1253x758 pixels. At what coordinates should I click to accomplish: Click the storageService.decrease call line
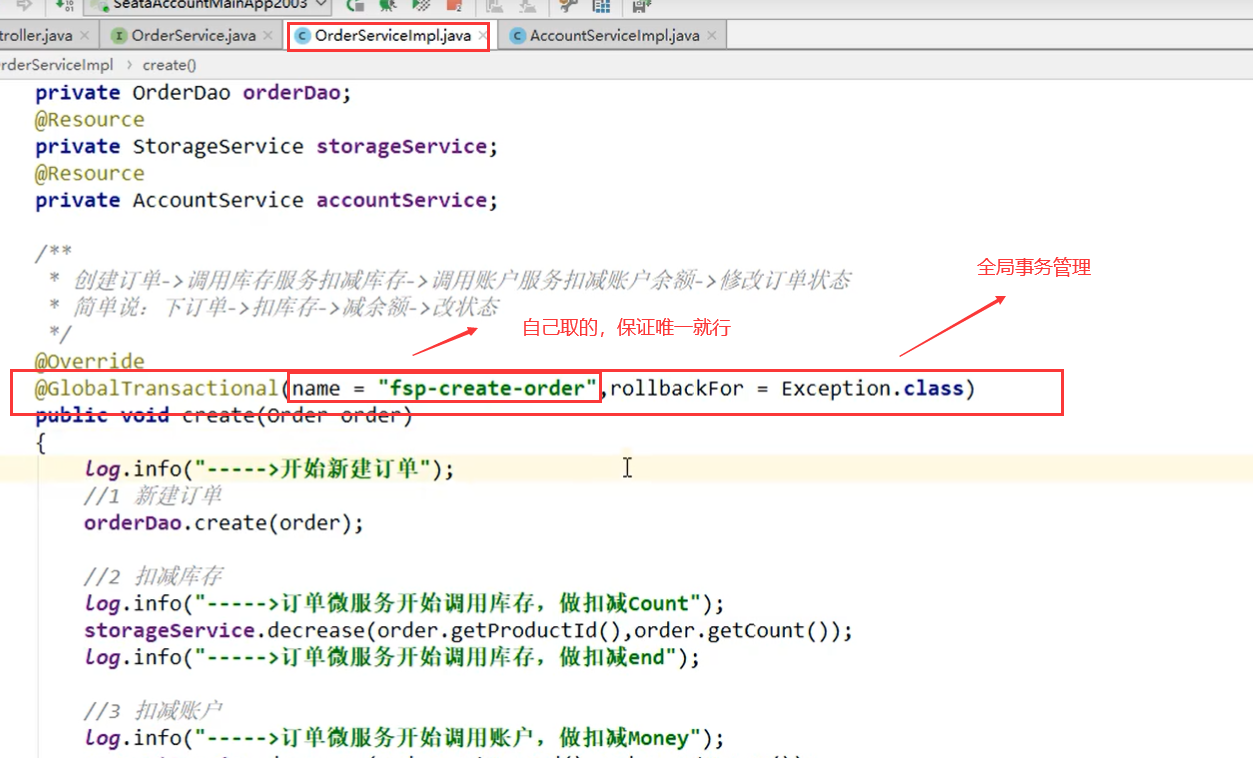point(469,632)
